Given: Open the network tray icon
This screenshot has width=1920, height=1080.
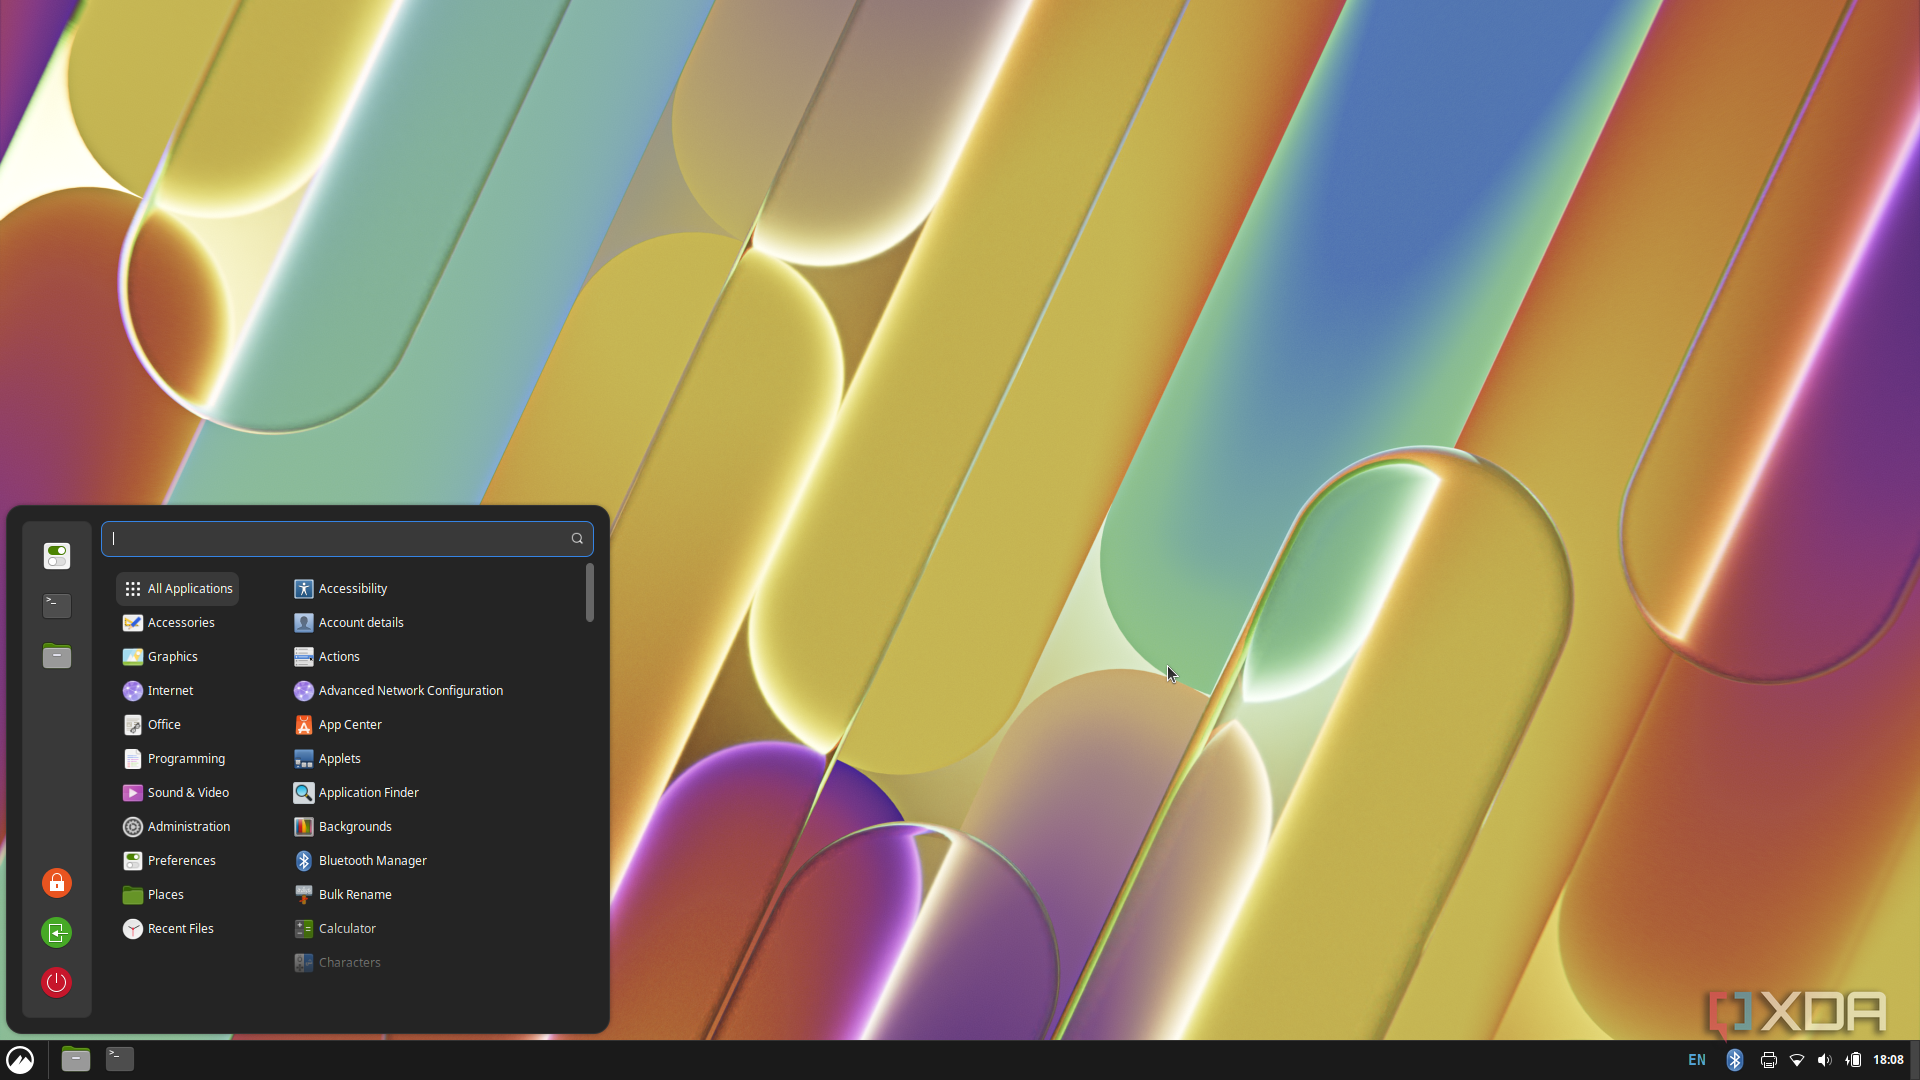Looking at the screenshot, I should 1797,1060.
